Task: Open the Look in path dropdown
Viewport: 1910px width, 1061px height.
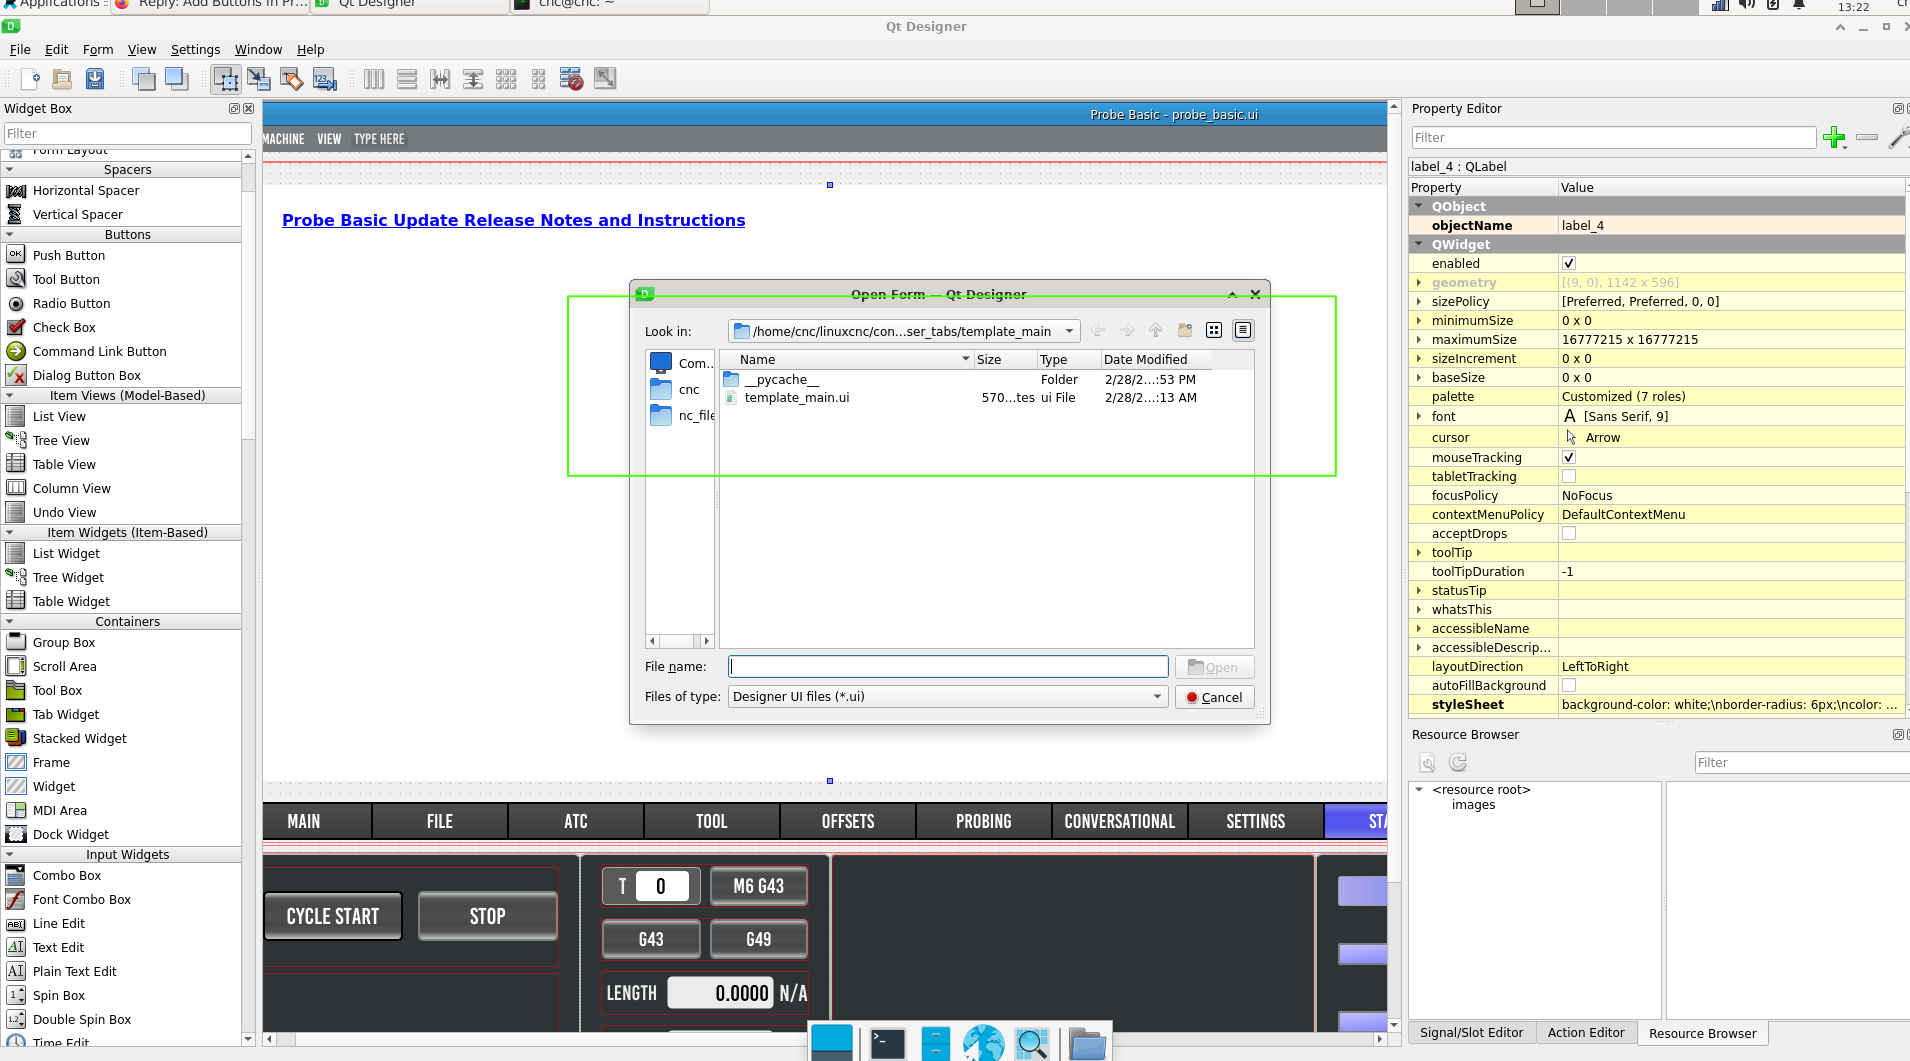Action: click(x=1069, y=331)
